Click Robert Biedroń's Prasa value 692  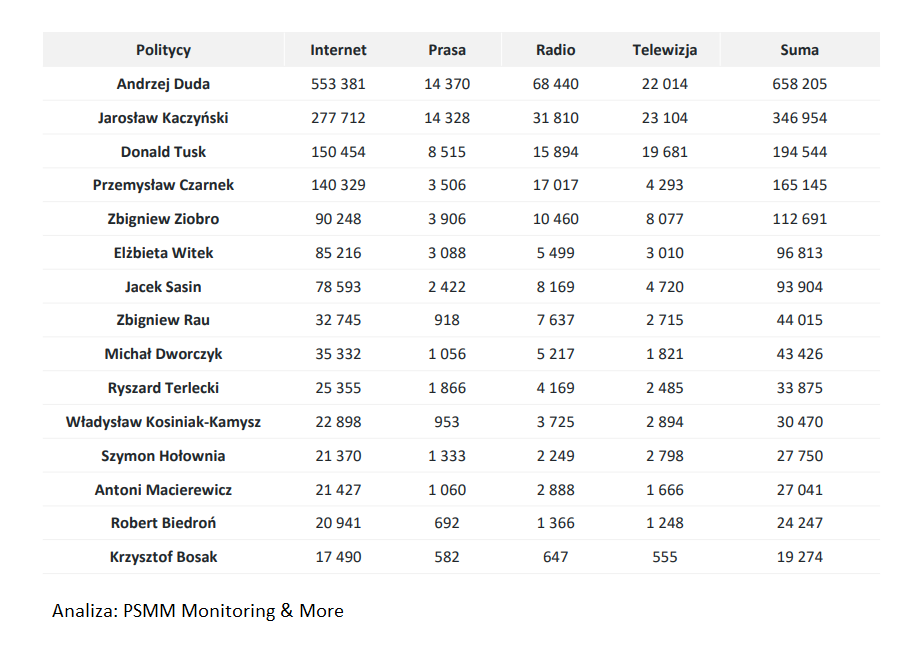click(447, 523)
